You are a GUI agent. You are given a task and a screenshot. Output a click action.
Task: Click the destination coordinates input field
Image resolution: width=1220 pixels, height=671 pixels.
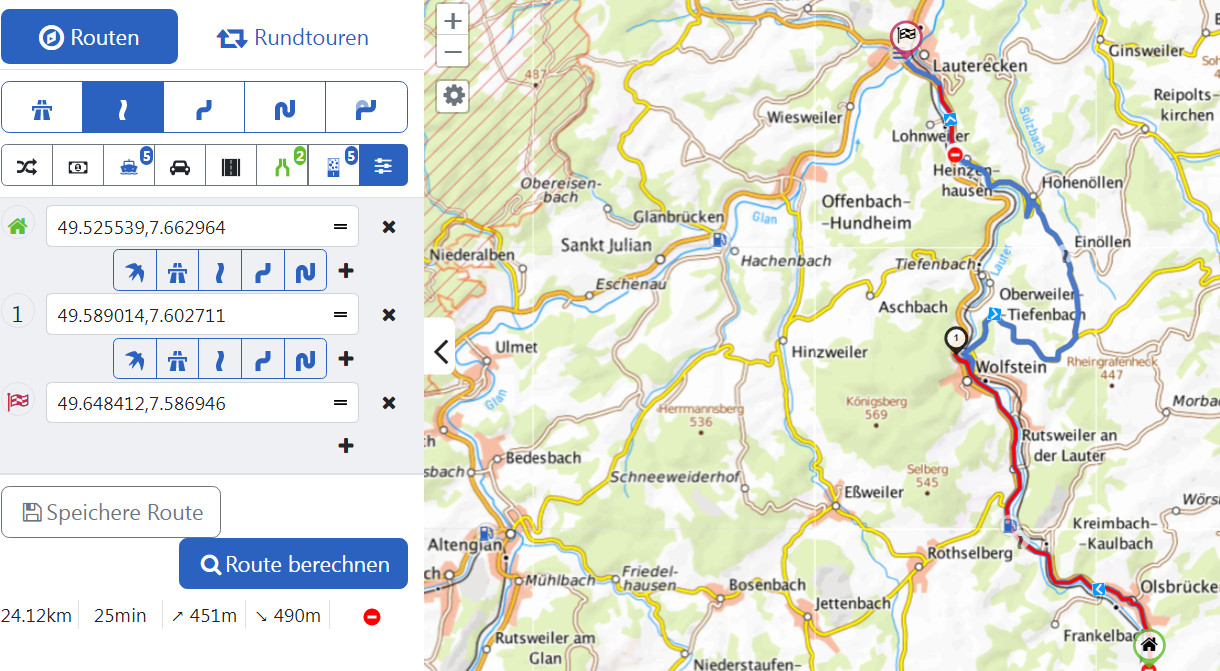[190, 403]
